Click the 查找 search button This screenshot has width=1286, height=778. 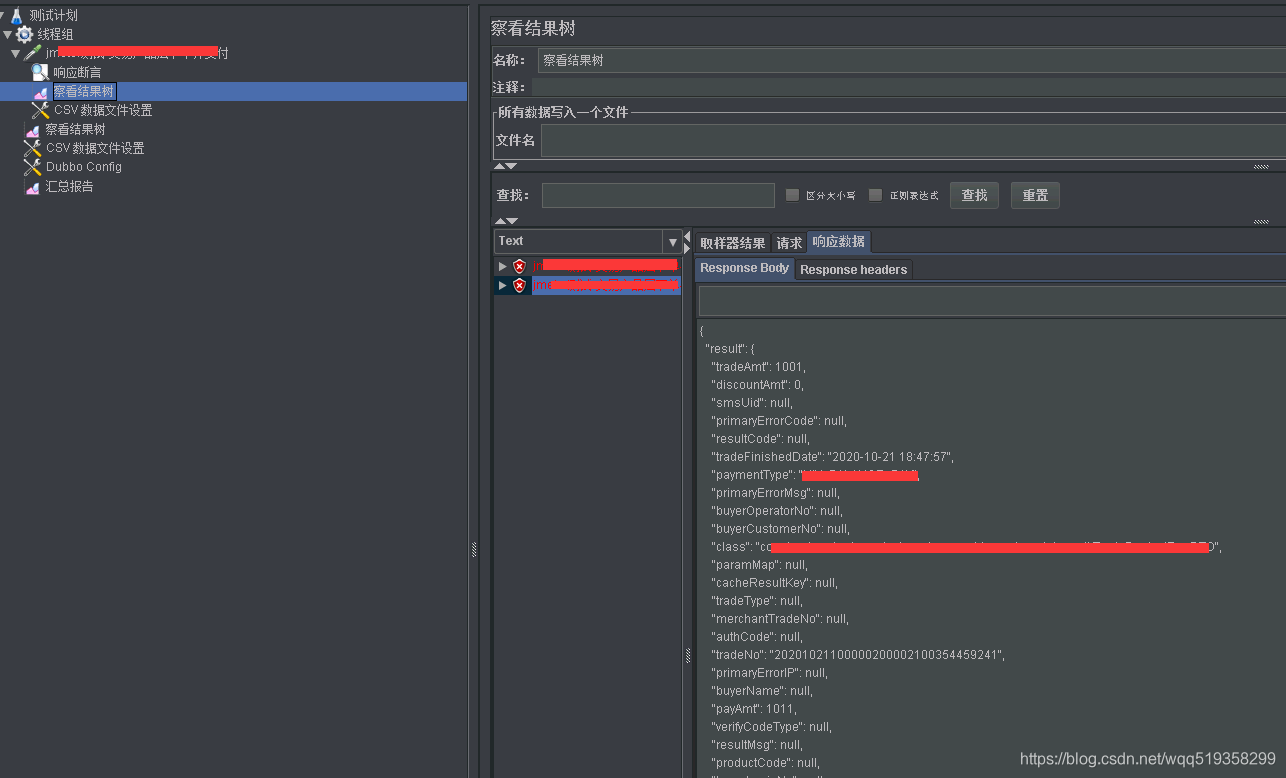[x=974, y=195]
